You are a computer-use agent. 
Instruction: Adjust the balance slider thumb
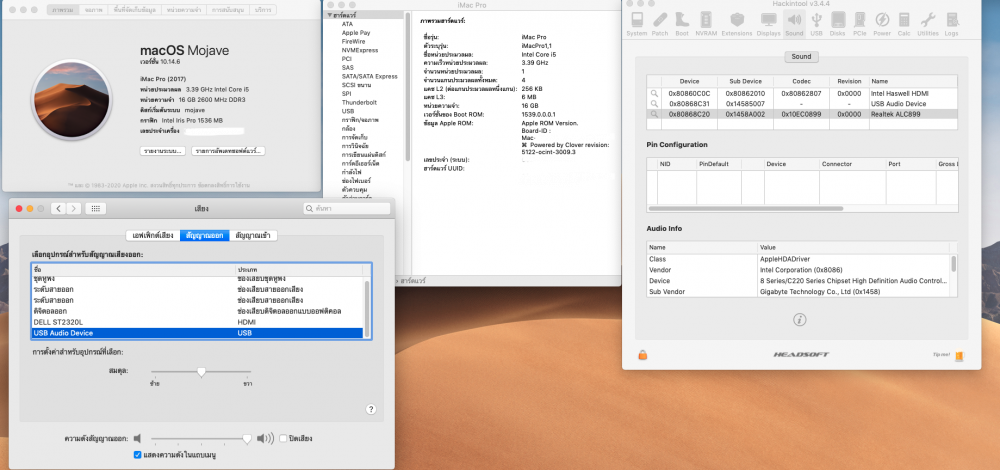[x=202, y=371]
